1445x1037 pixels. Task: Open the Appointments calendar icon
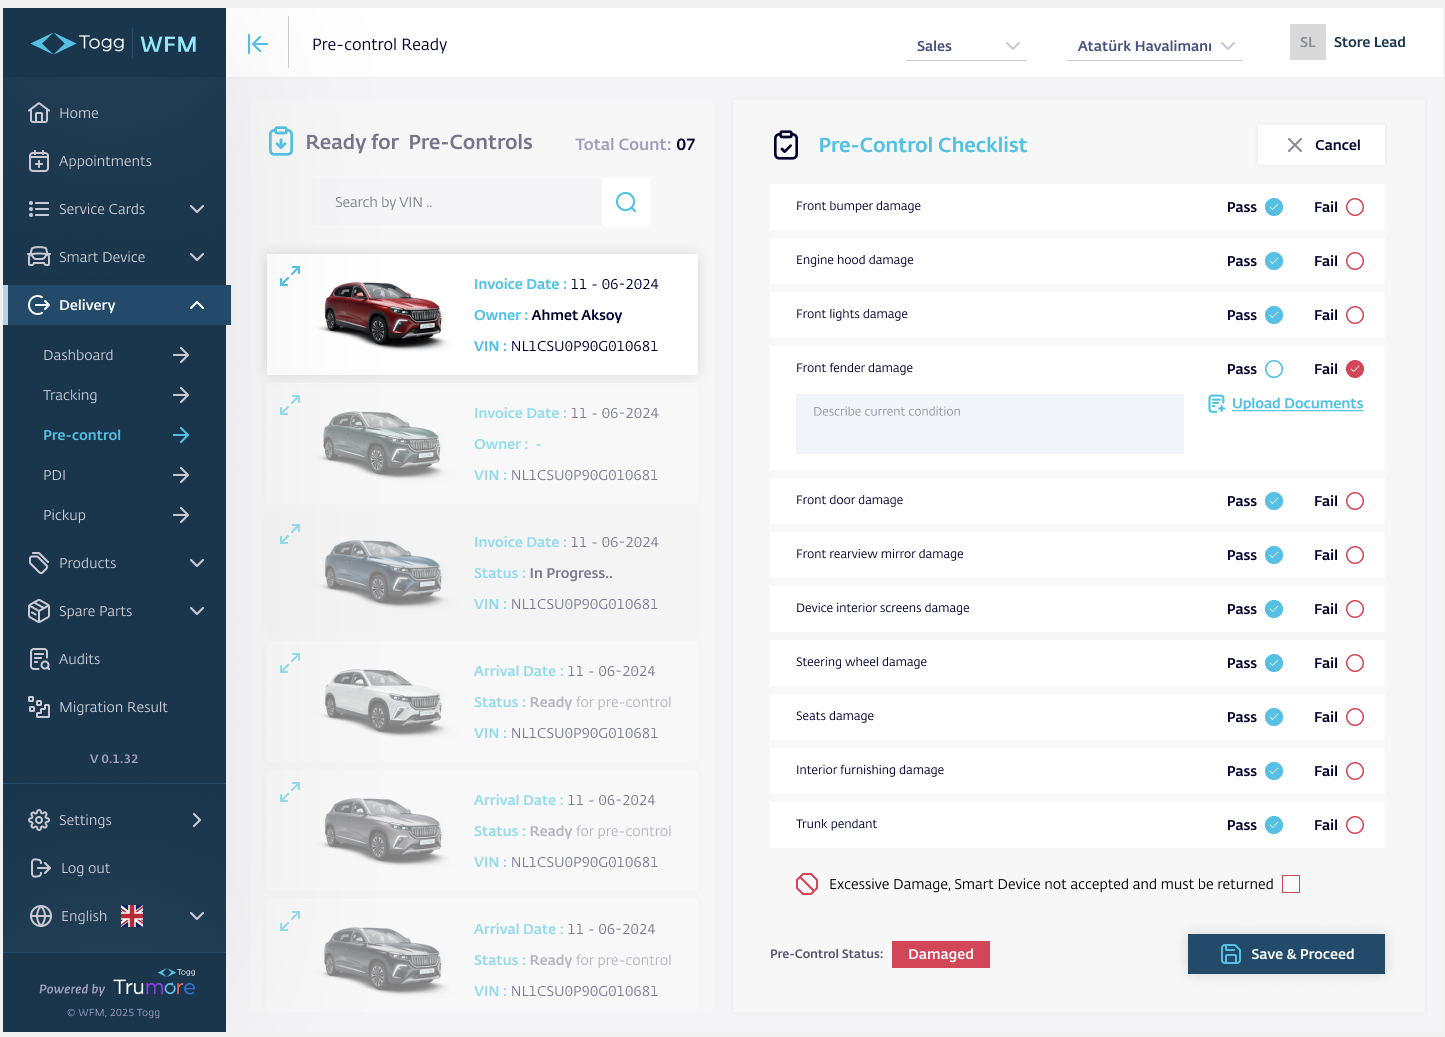point(39,161)
